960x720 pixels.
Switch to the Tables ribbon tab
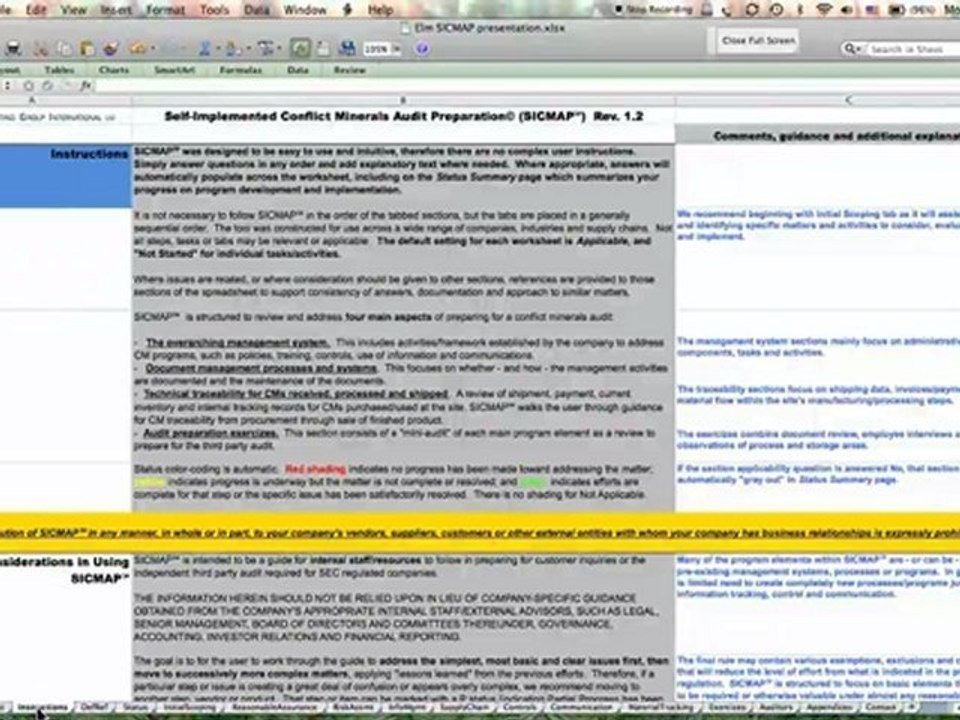[59, 70]
